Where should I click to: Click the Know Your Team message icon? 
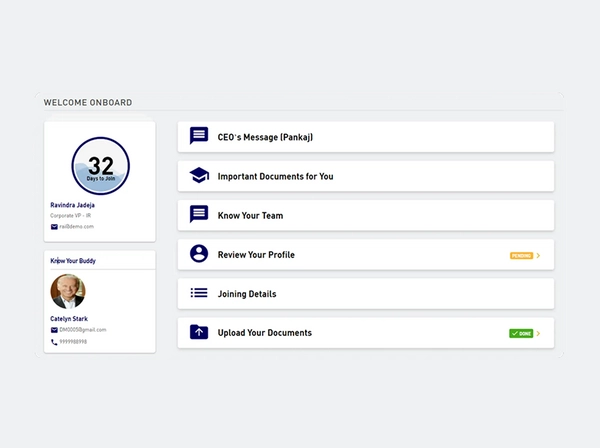(199, 215)
